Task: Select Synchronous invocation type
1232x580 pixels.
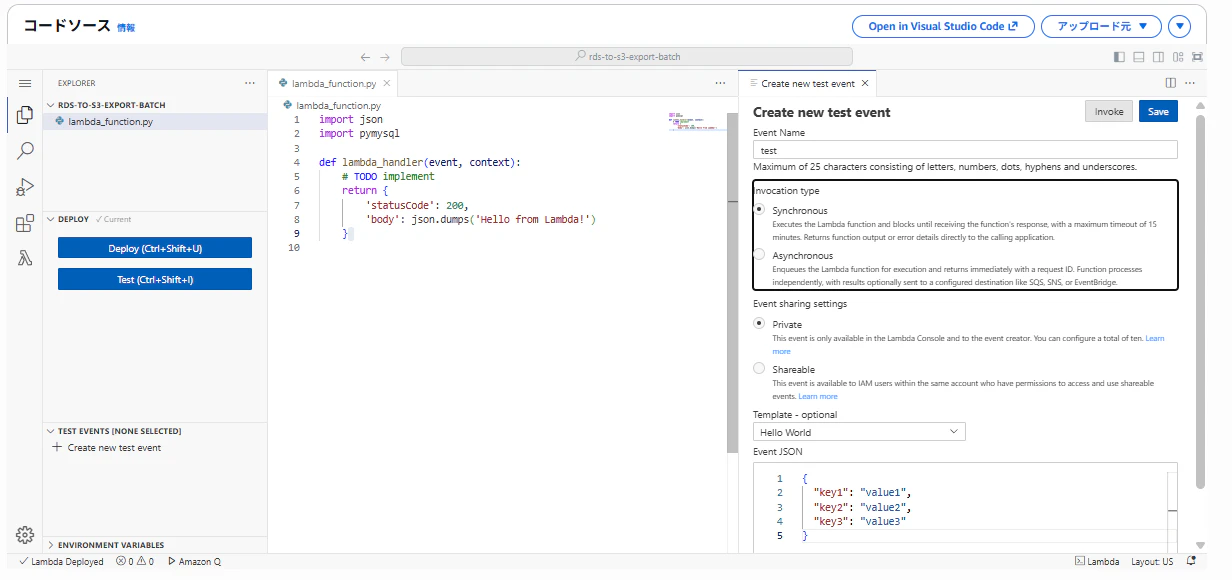Action: click(x=759, y=210)
